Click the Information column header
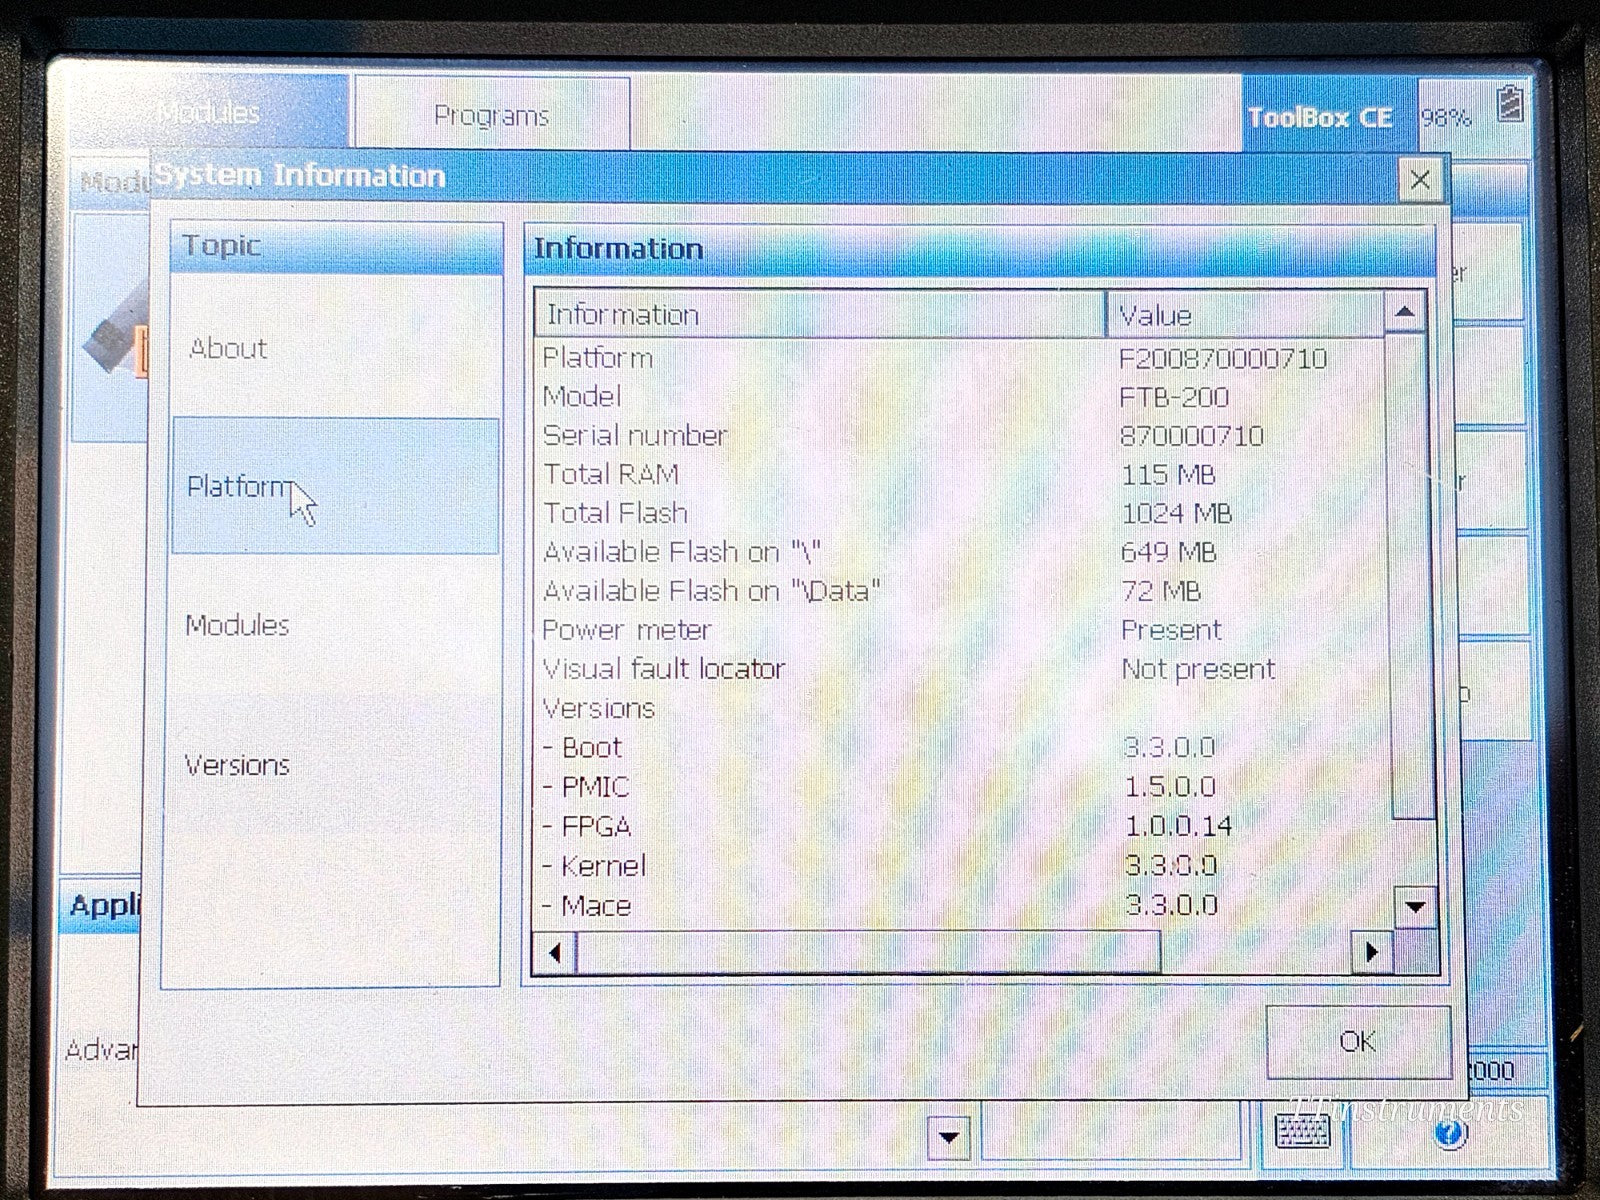The image size is (1600, 1200). [820, 314]
